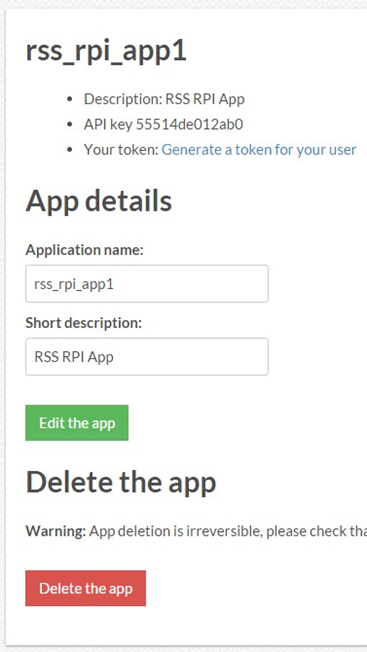367x652 pixels.
Task: Click the Delete the app section heading
Action: pos(121,482)
